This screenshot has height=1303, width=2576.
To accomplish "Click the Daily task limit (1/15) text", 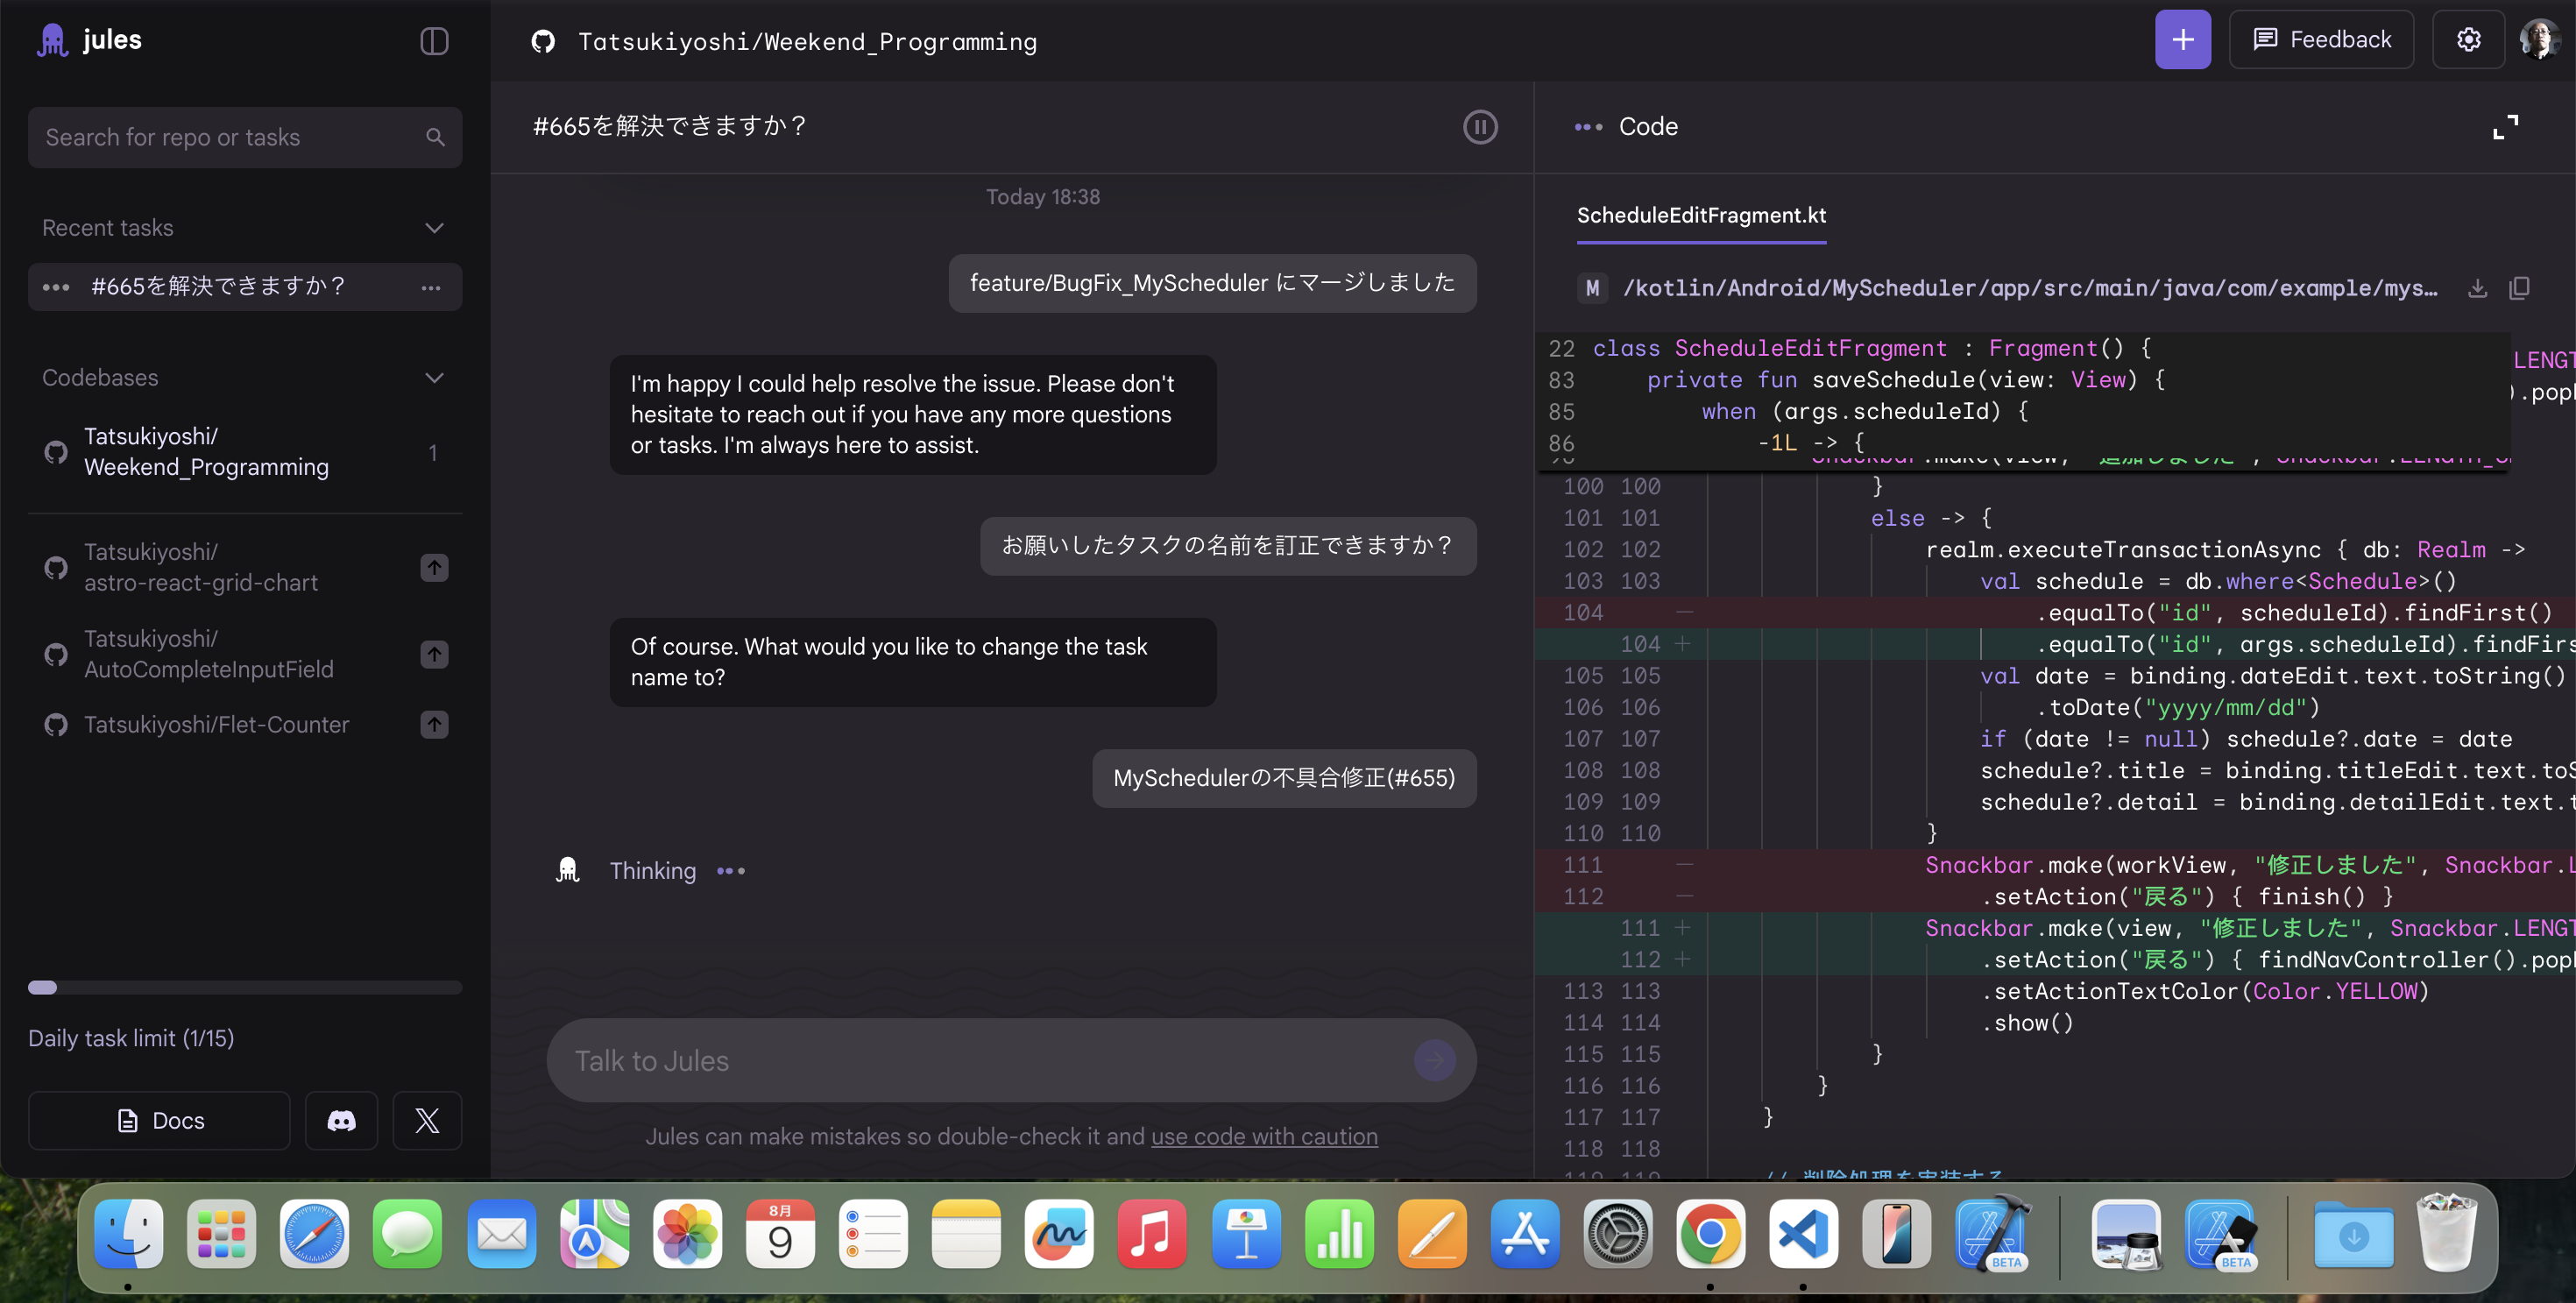I will tap(131, 1038).
